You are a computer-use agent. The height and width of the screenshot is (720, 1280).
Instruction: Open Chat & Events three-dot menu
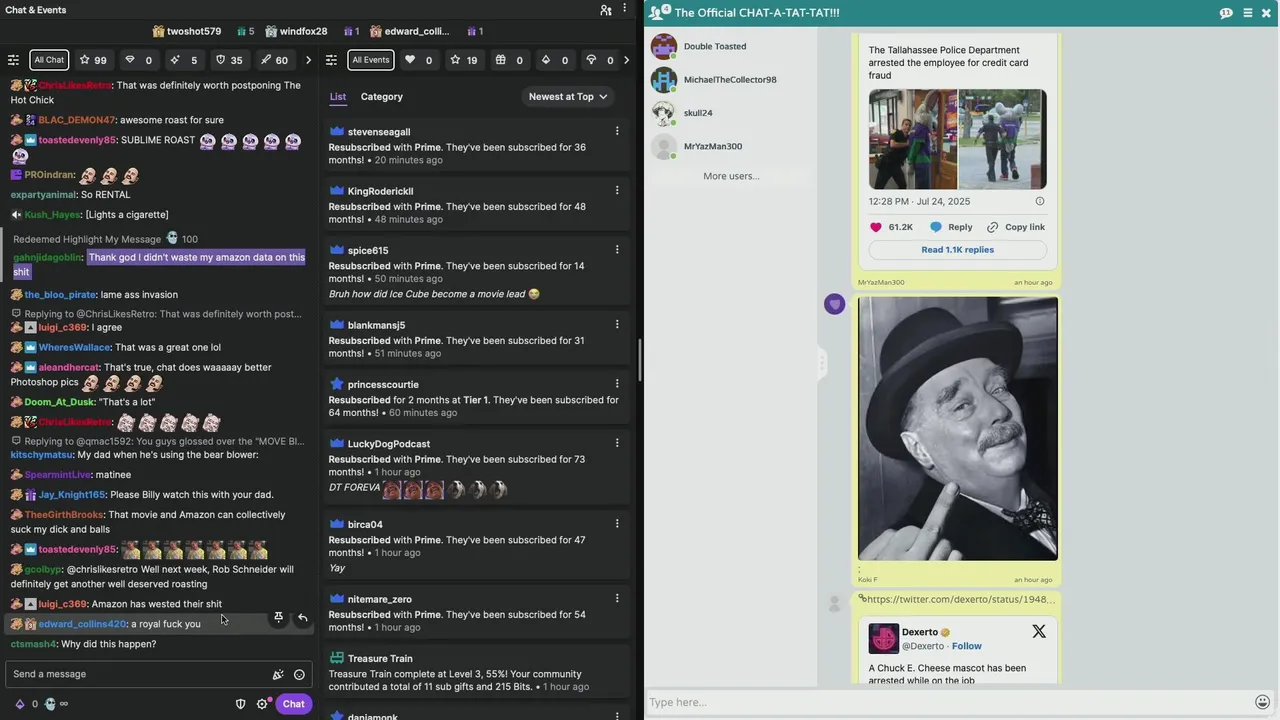tap(626, 10)
